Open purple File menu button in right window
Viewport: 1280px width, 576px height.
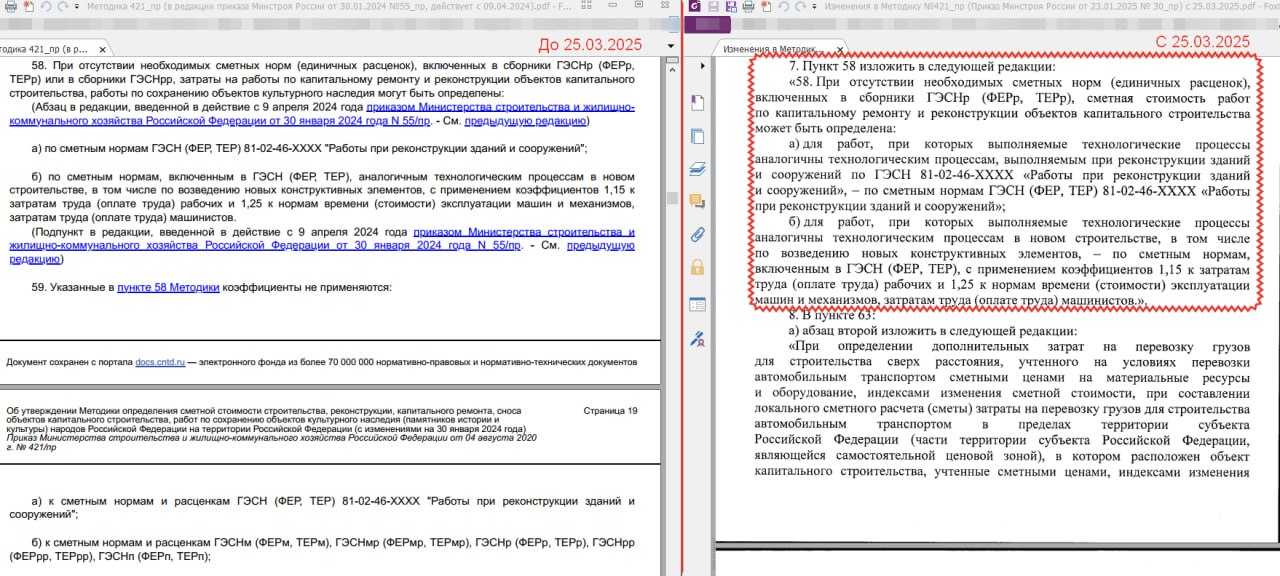pos(709,25)
